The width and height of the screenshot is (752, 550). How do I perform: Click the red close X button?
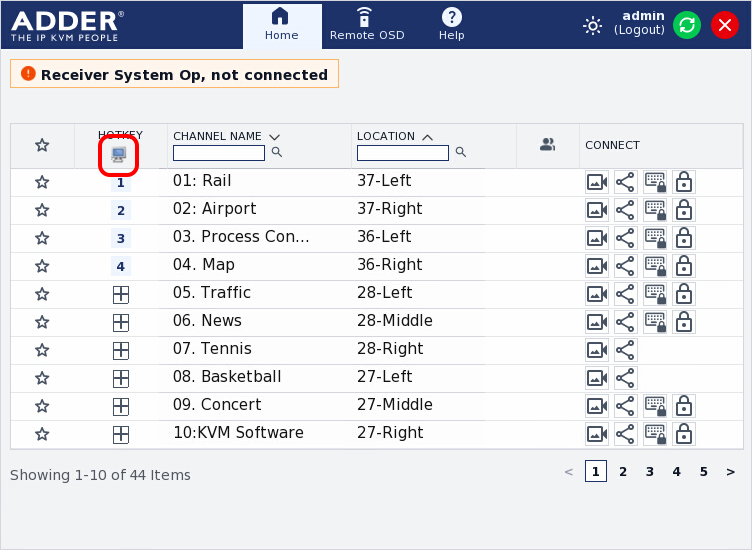725,25
